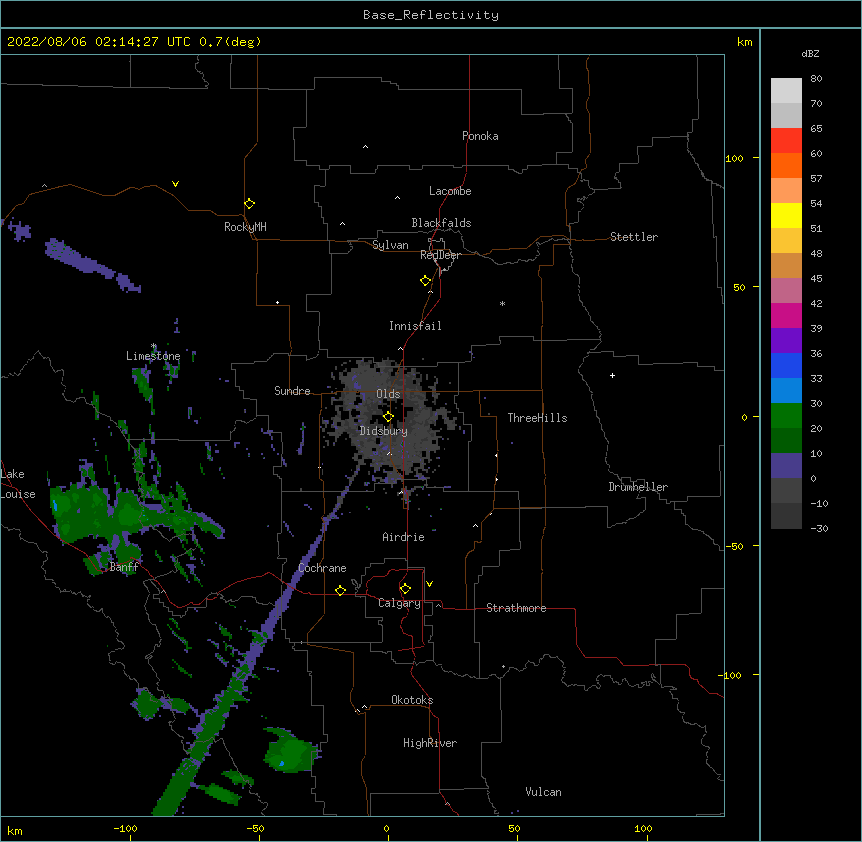
Task: Click the Strathmore label
Action: 516,608
